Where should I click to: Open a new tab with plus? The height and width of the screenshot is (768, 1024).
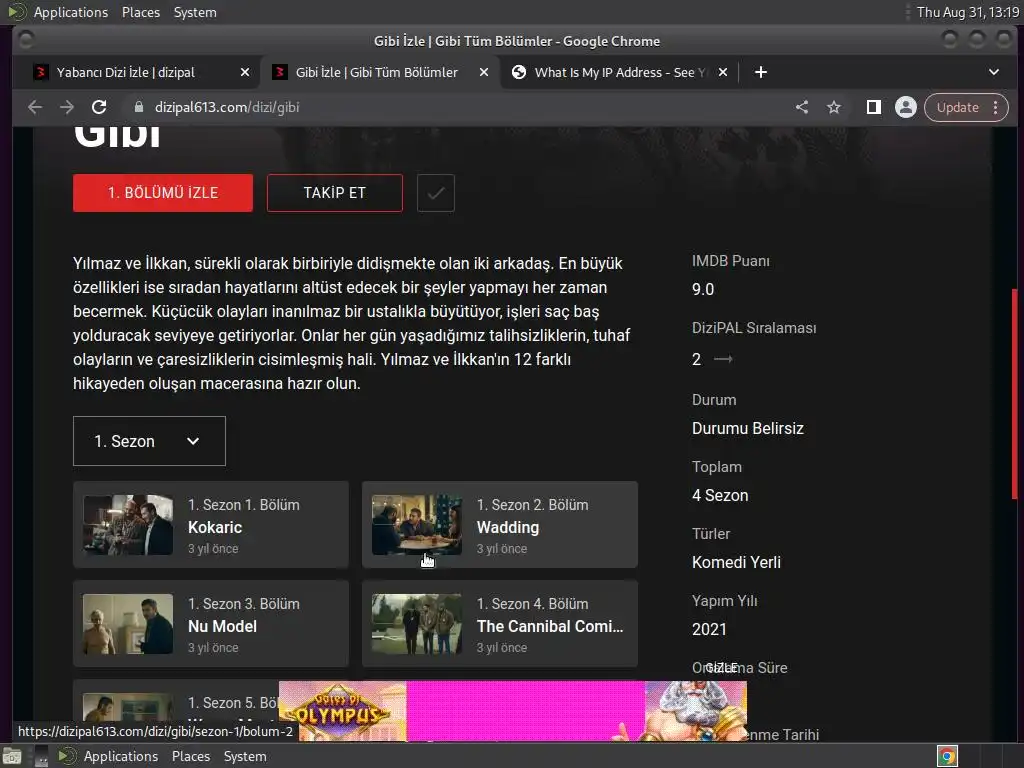(761, 72)
